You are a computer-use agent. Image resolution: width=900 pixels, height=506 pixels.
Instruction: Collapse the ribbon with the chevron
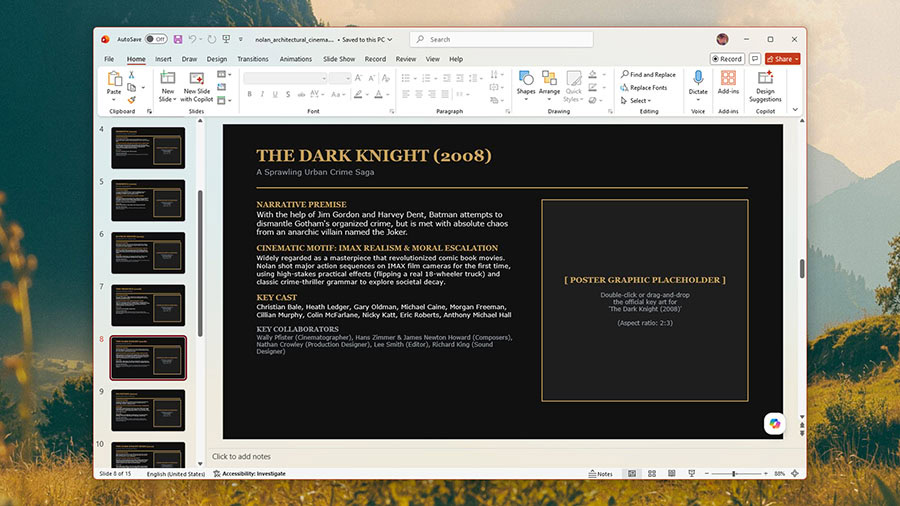point(795,110)
